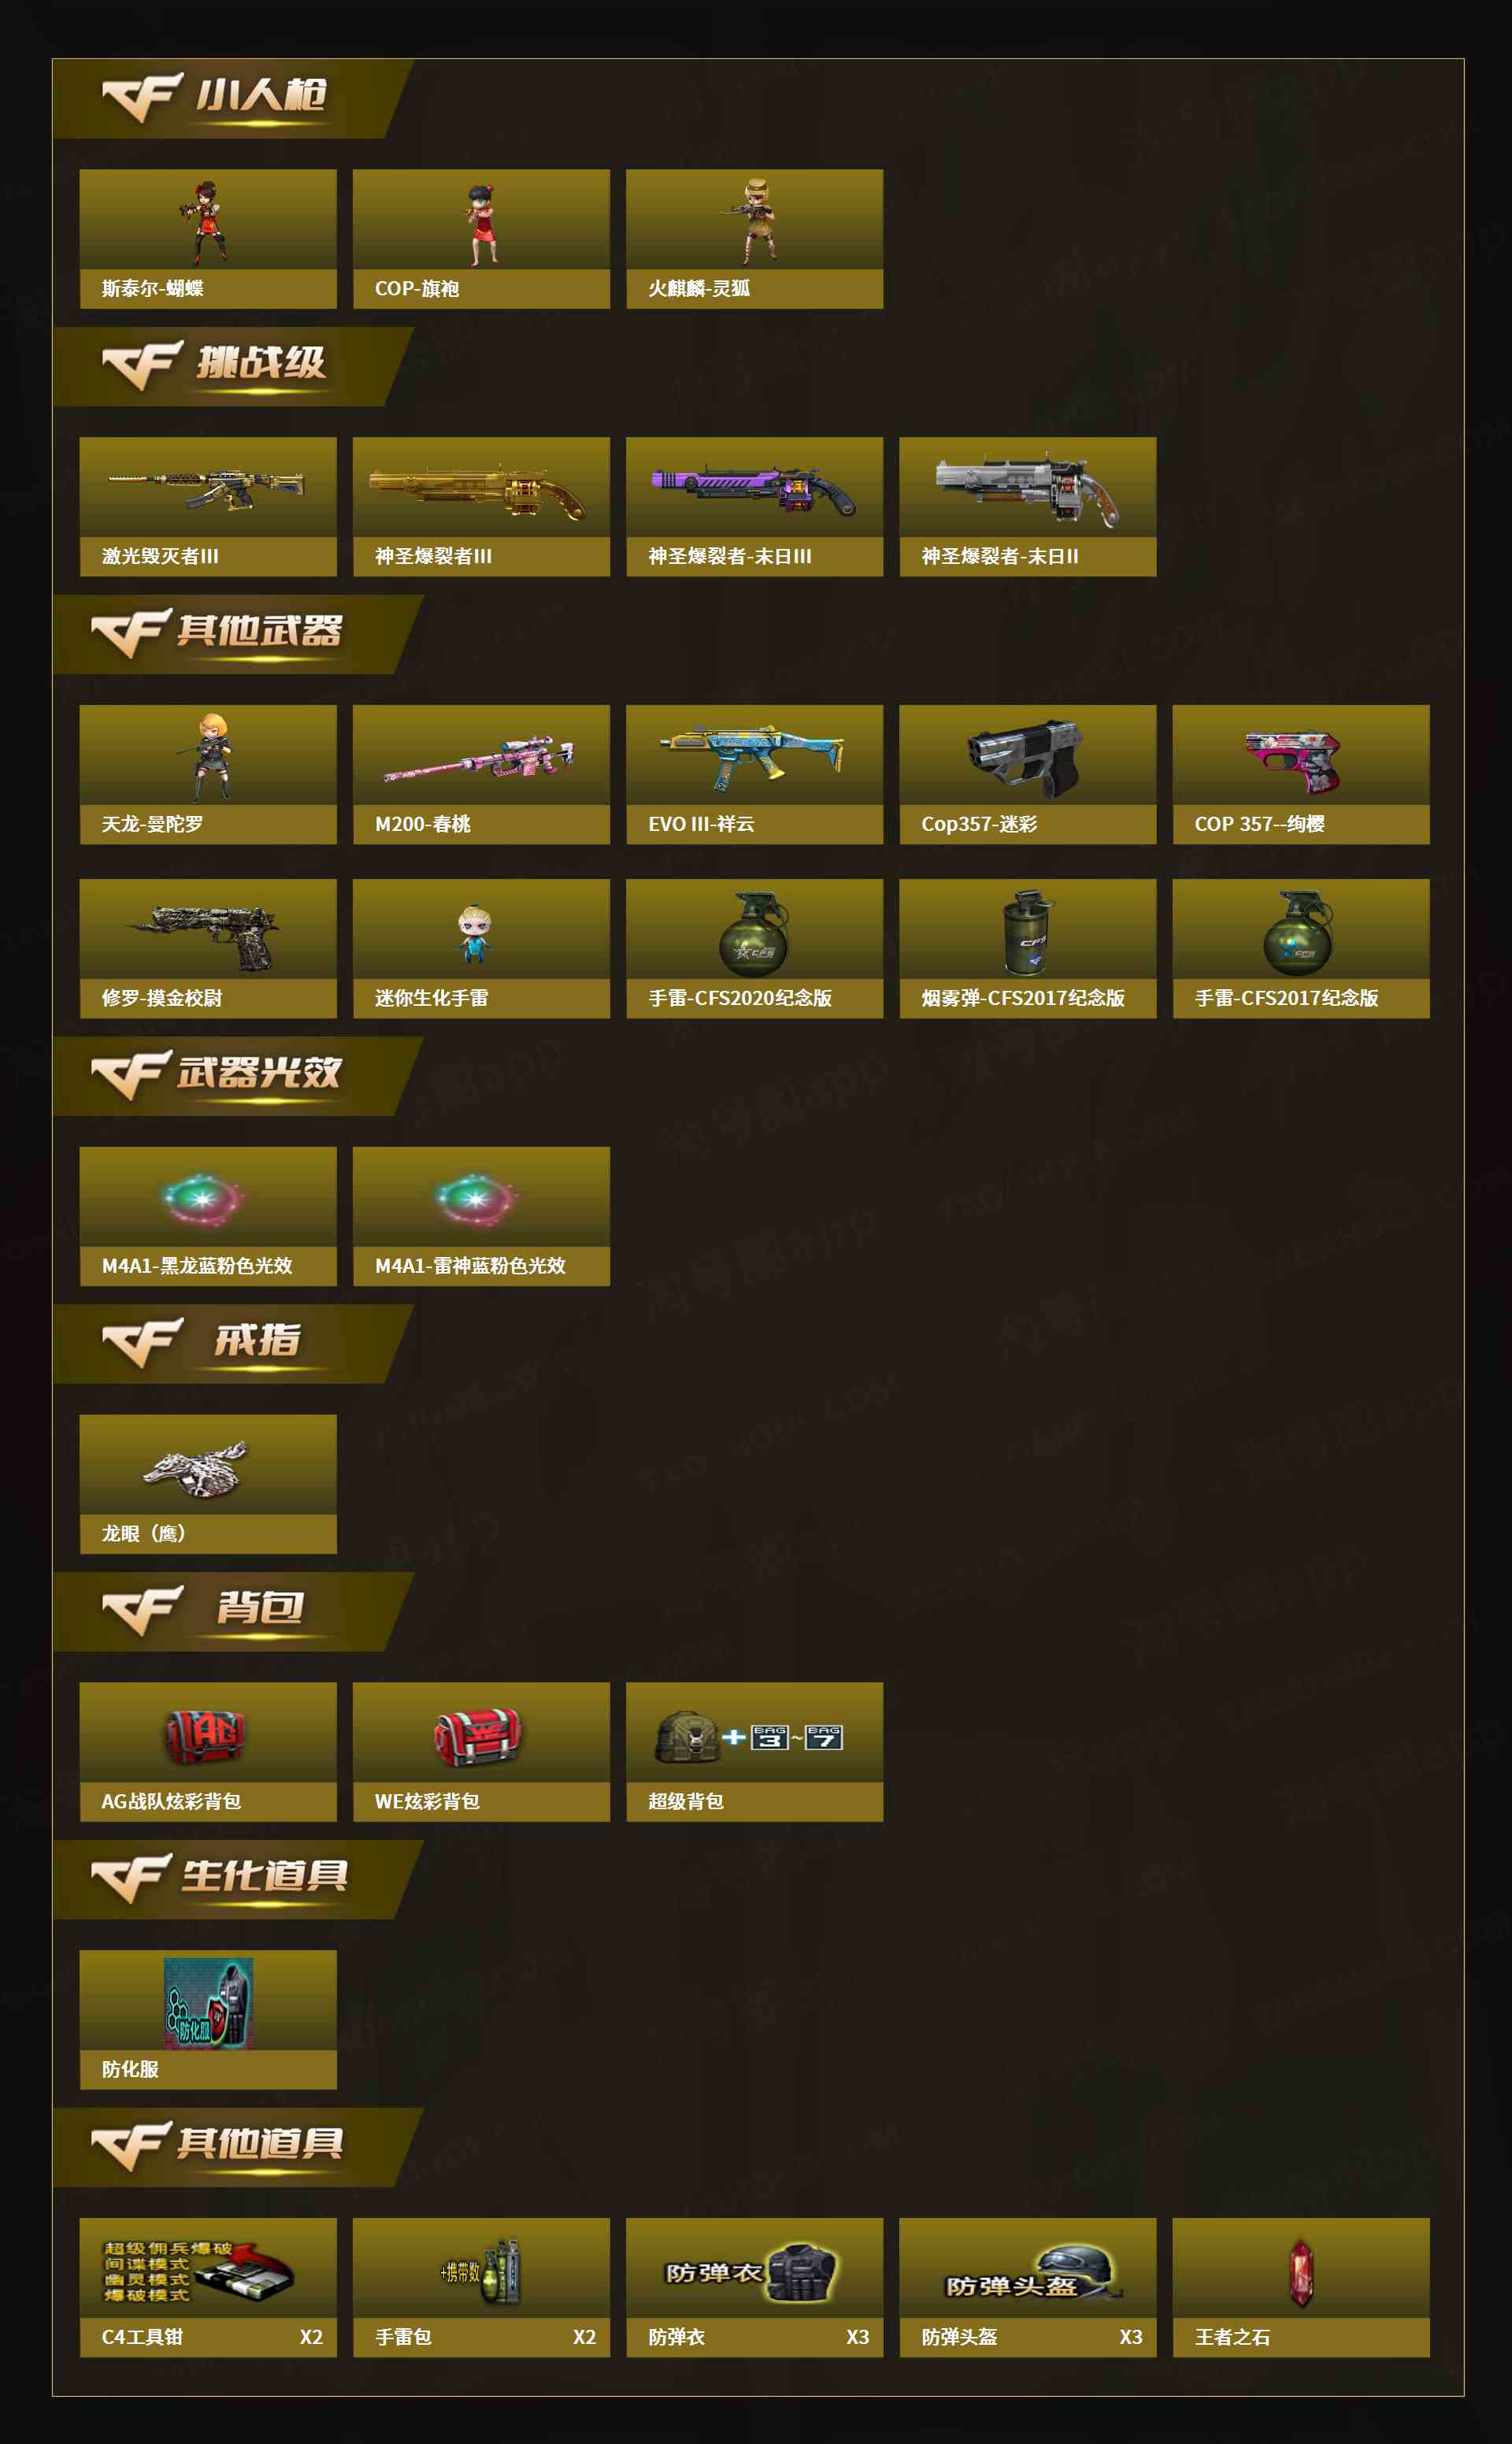Select the 斯泰尔-蝴蝶 character item
This screenshot has width=1512, height=2444.
coord(208,239)
